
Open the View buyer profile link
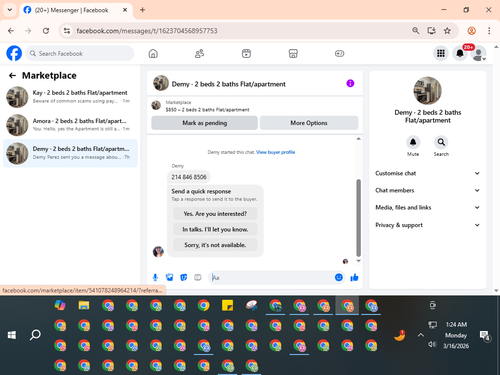pos(275,152)
